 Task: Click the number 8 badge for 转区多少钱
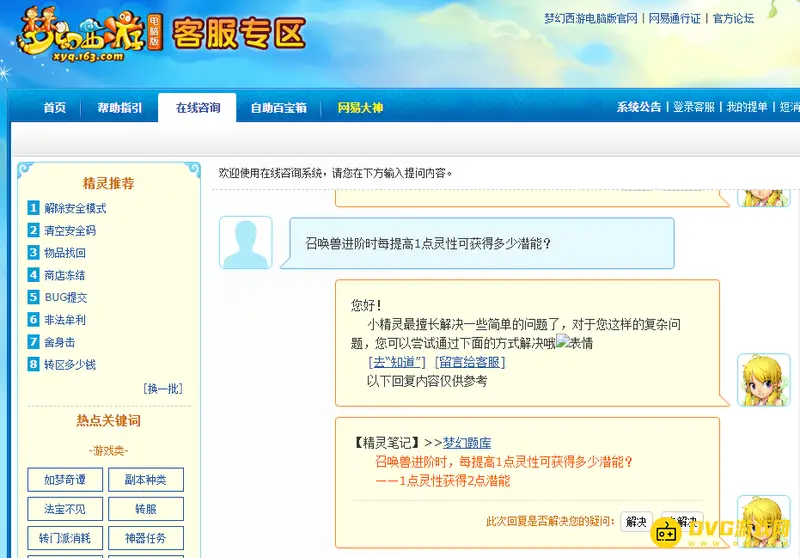click(x=33, y=364)
